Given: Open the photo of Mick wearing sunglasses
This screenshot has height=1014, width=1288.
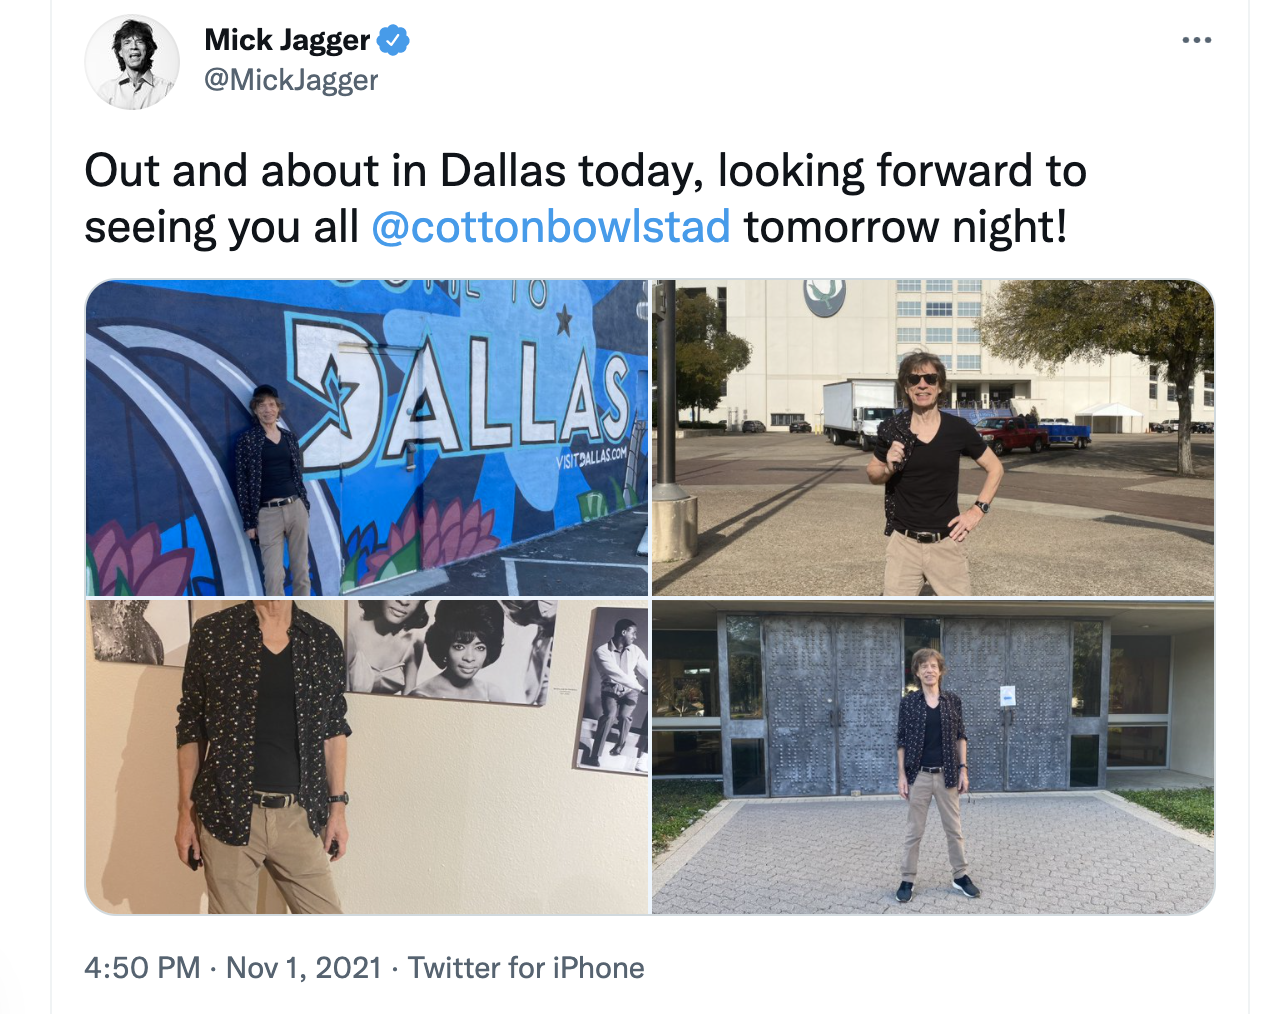Looking at the screenshot, I should [933, 438].
